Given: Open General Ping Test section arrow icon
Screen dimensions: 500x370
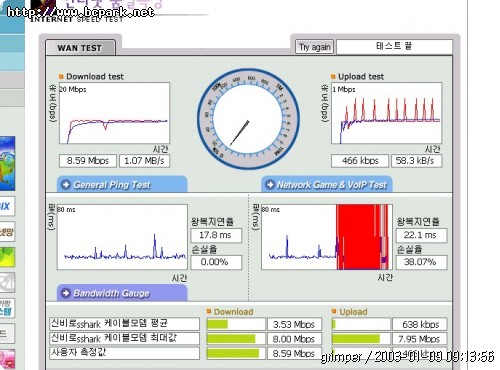Looking at the screenshot, I should click(x=66, y=184).
